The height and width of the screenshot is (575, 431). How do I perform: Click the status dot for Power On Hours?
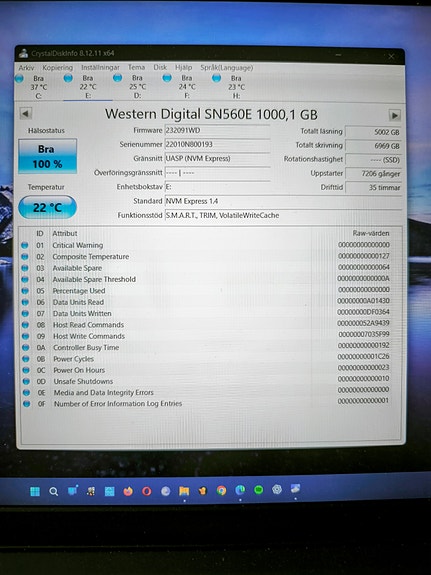[26, 370]
